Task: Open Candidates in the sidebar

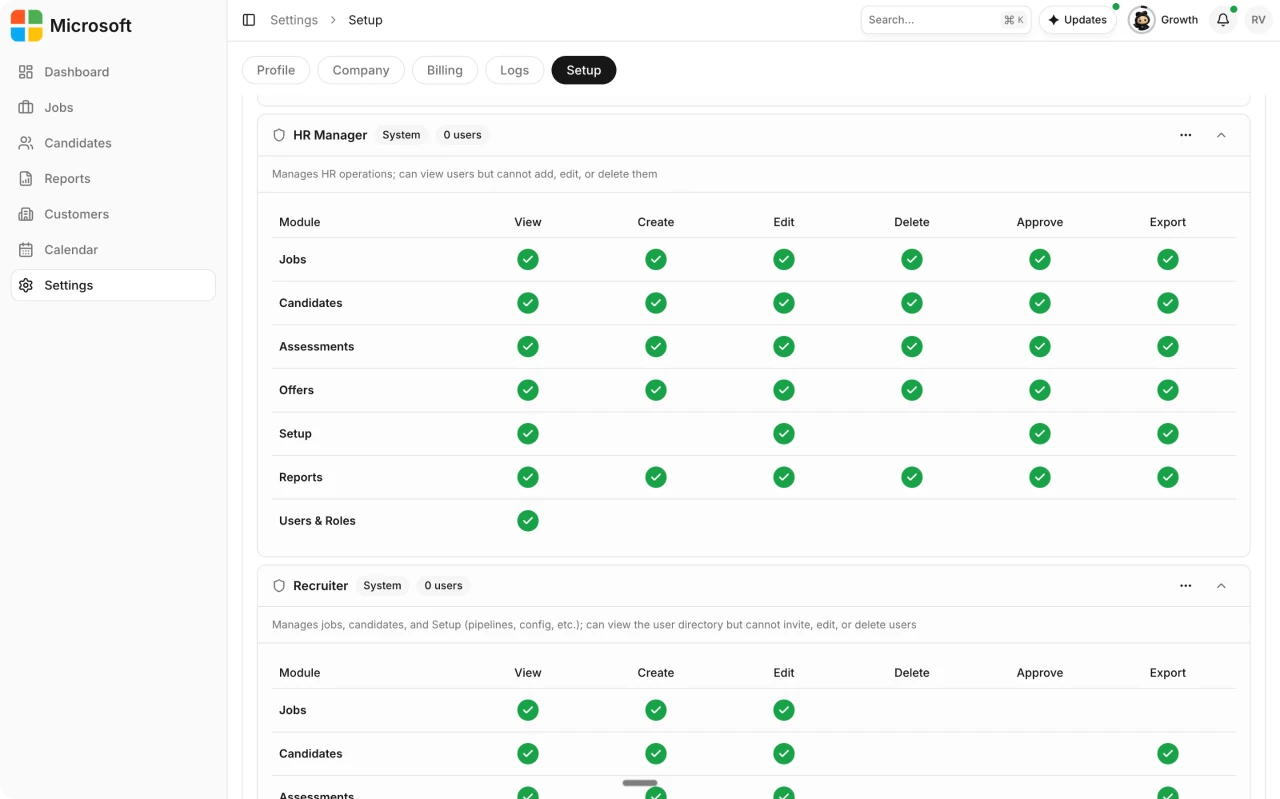Action: [113, 143]
